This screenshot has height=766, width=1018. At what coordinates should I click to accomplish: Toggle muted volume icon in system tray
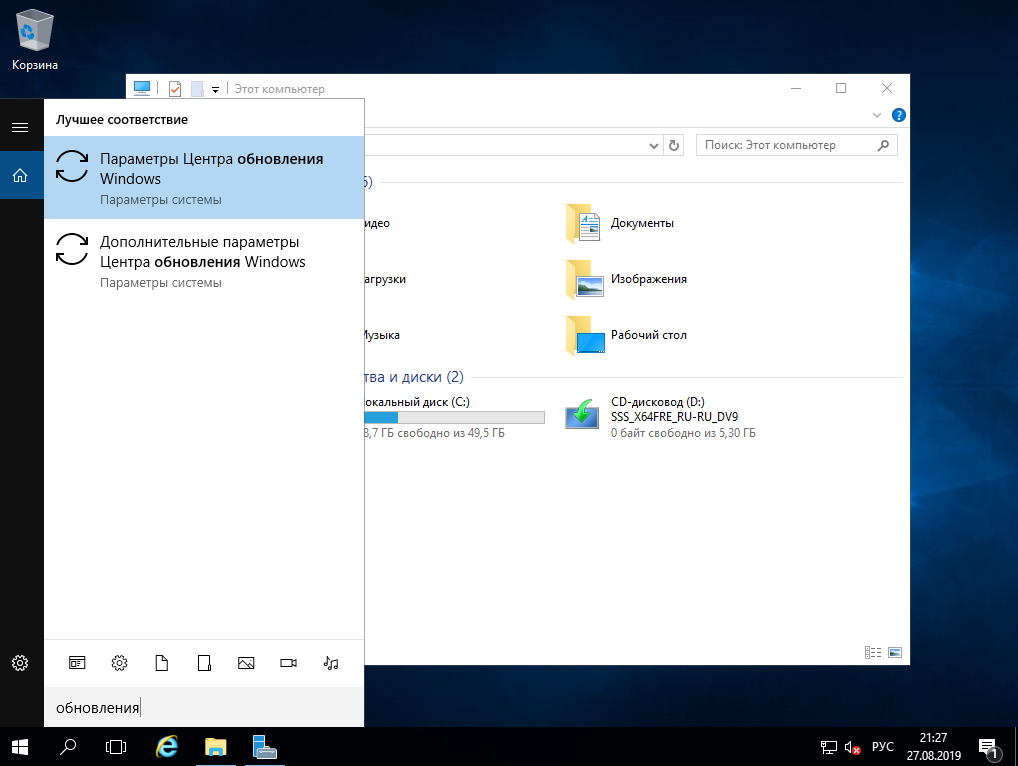click(853, 747)
